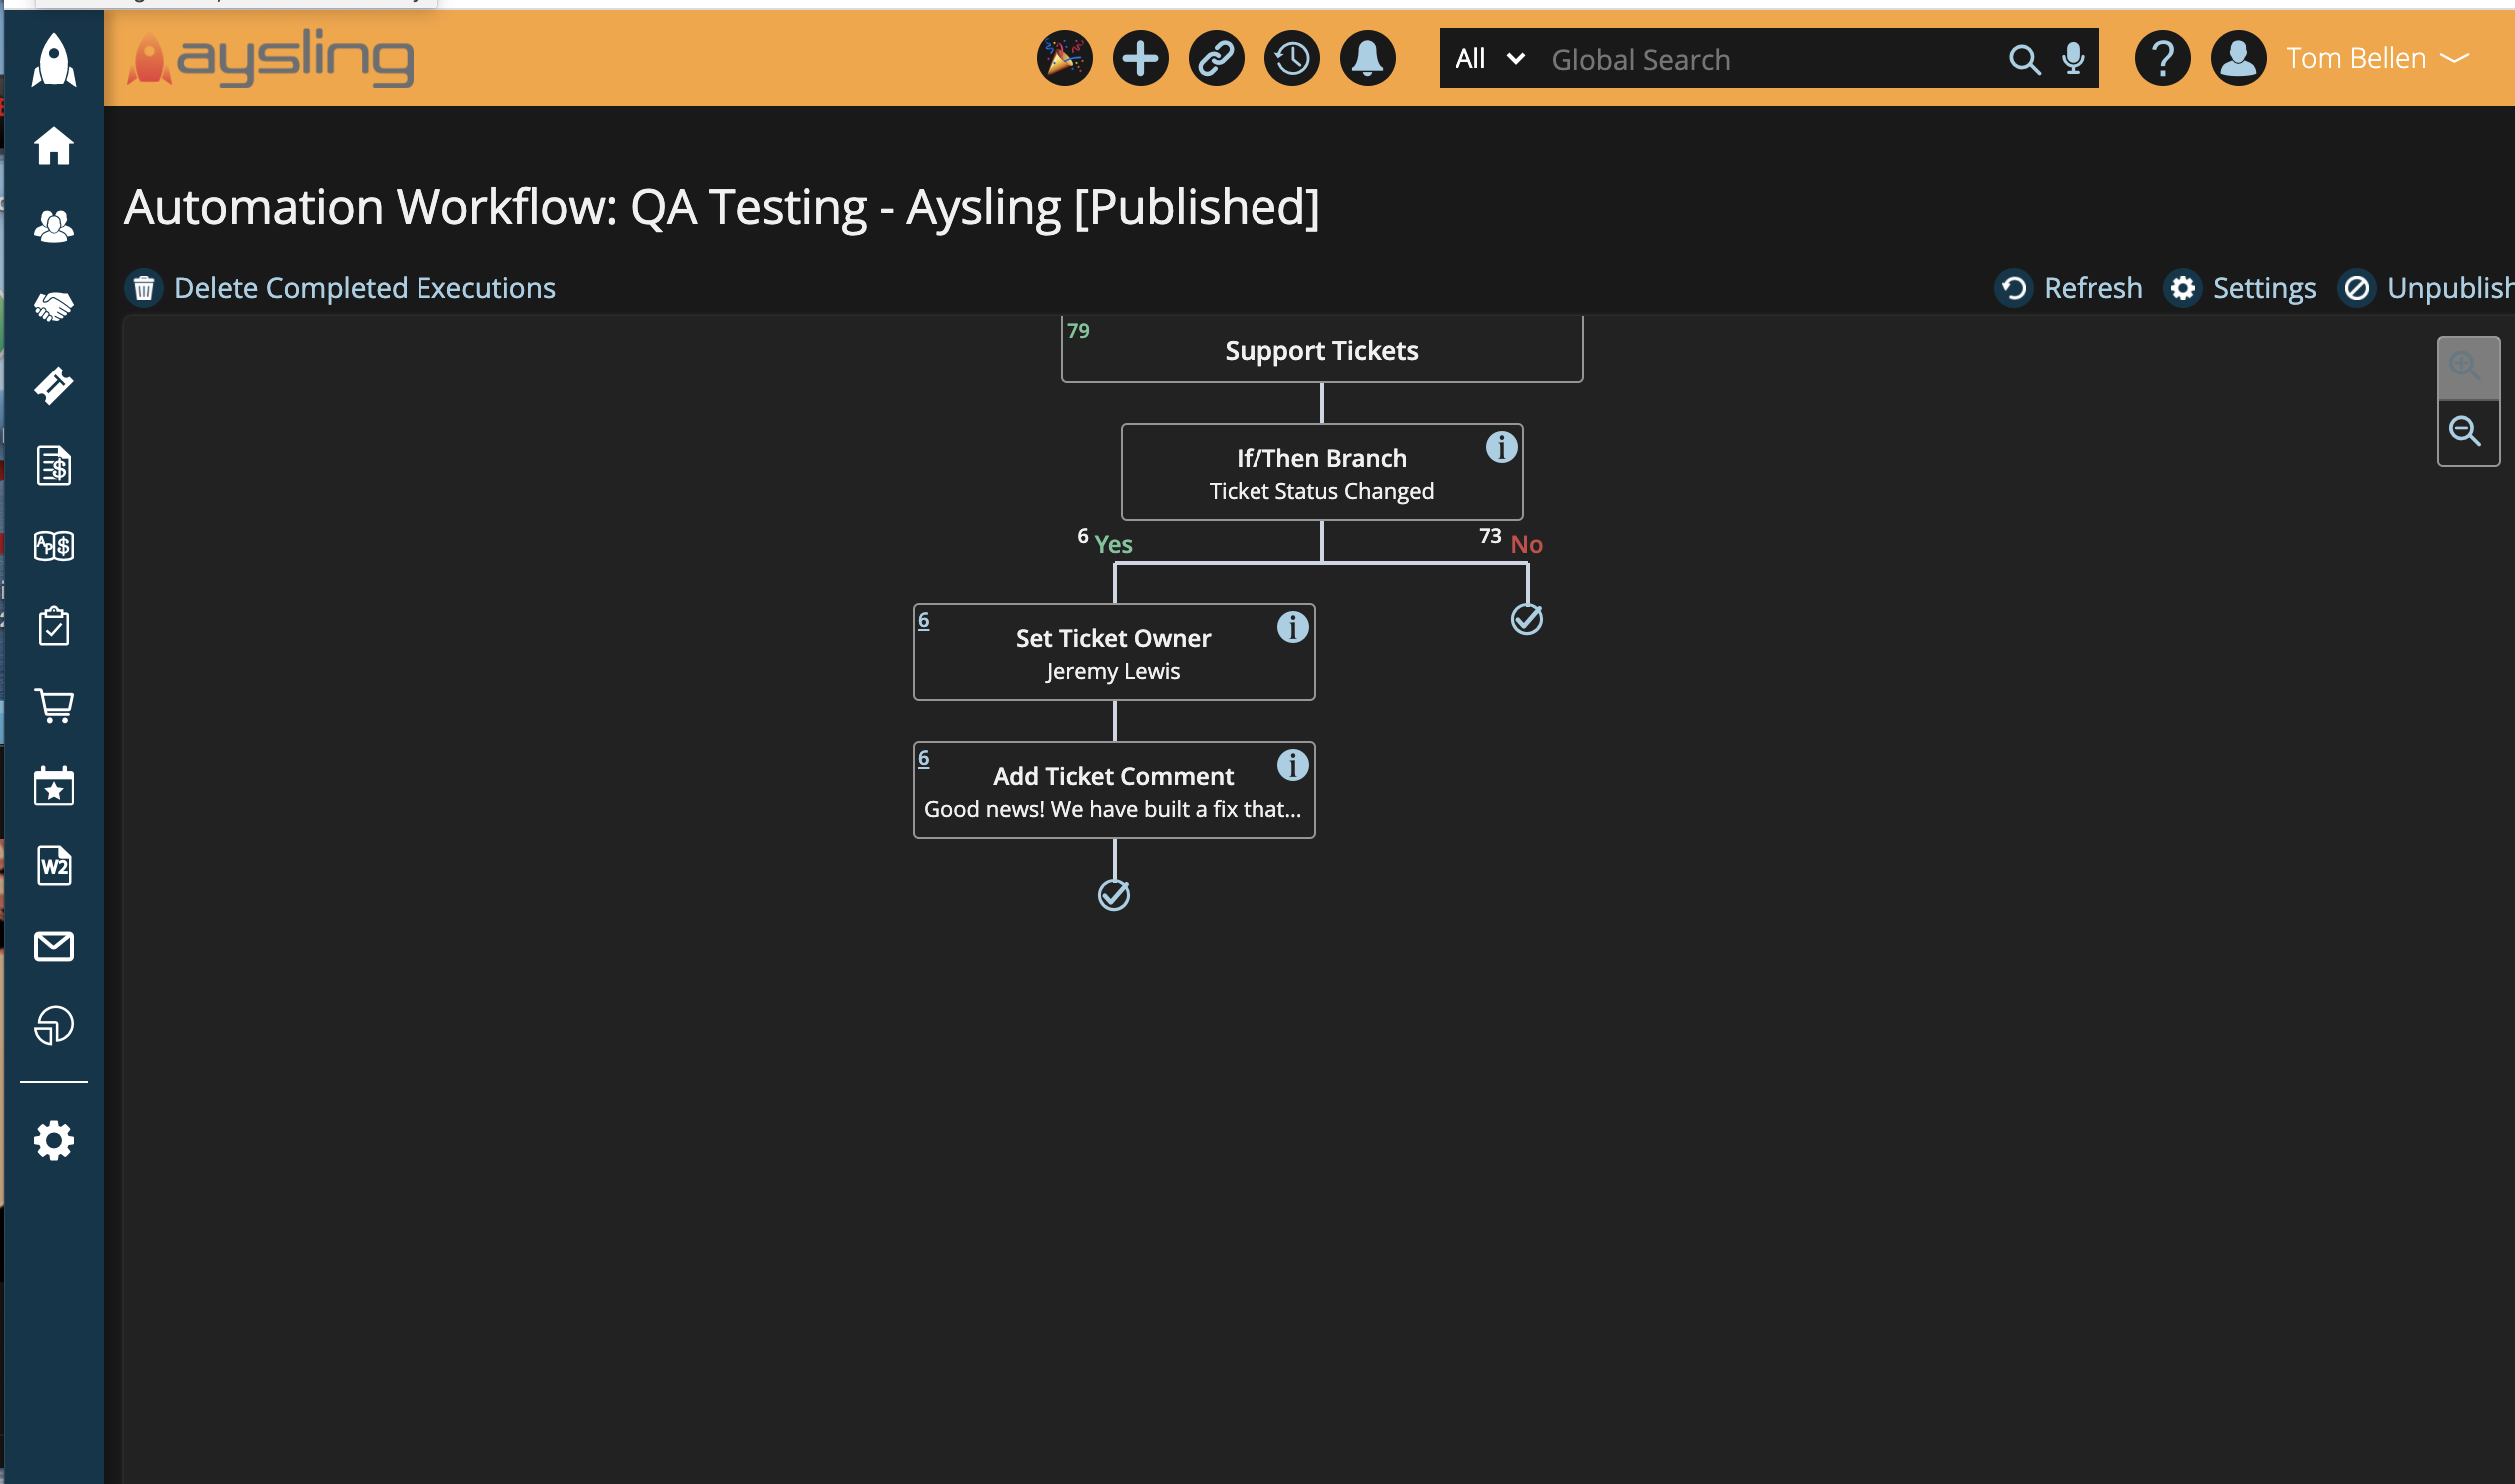Open the question mark help icon
The image size is (2515, 1484).
click(x=2163, y=58)
